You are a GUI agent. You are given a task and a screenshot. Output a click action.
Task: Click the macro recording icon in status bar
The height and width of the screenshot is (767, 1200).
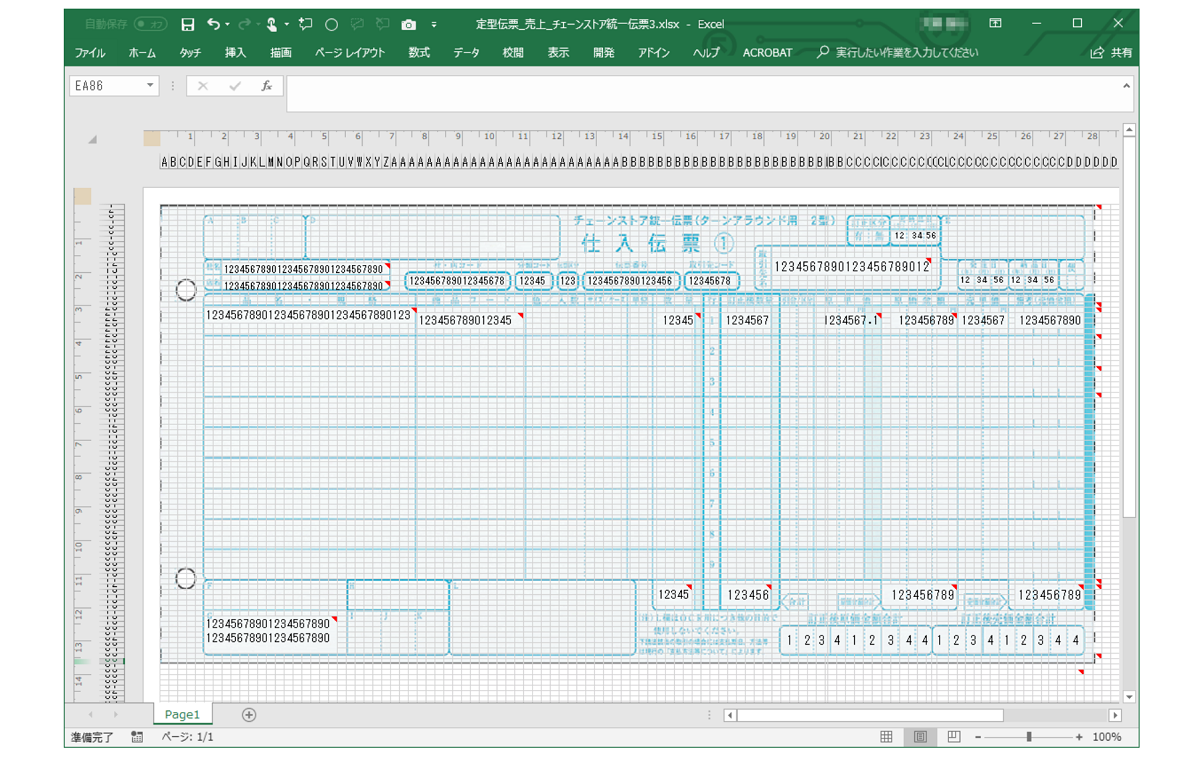click(137, 737)
